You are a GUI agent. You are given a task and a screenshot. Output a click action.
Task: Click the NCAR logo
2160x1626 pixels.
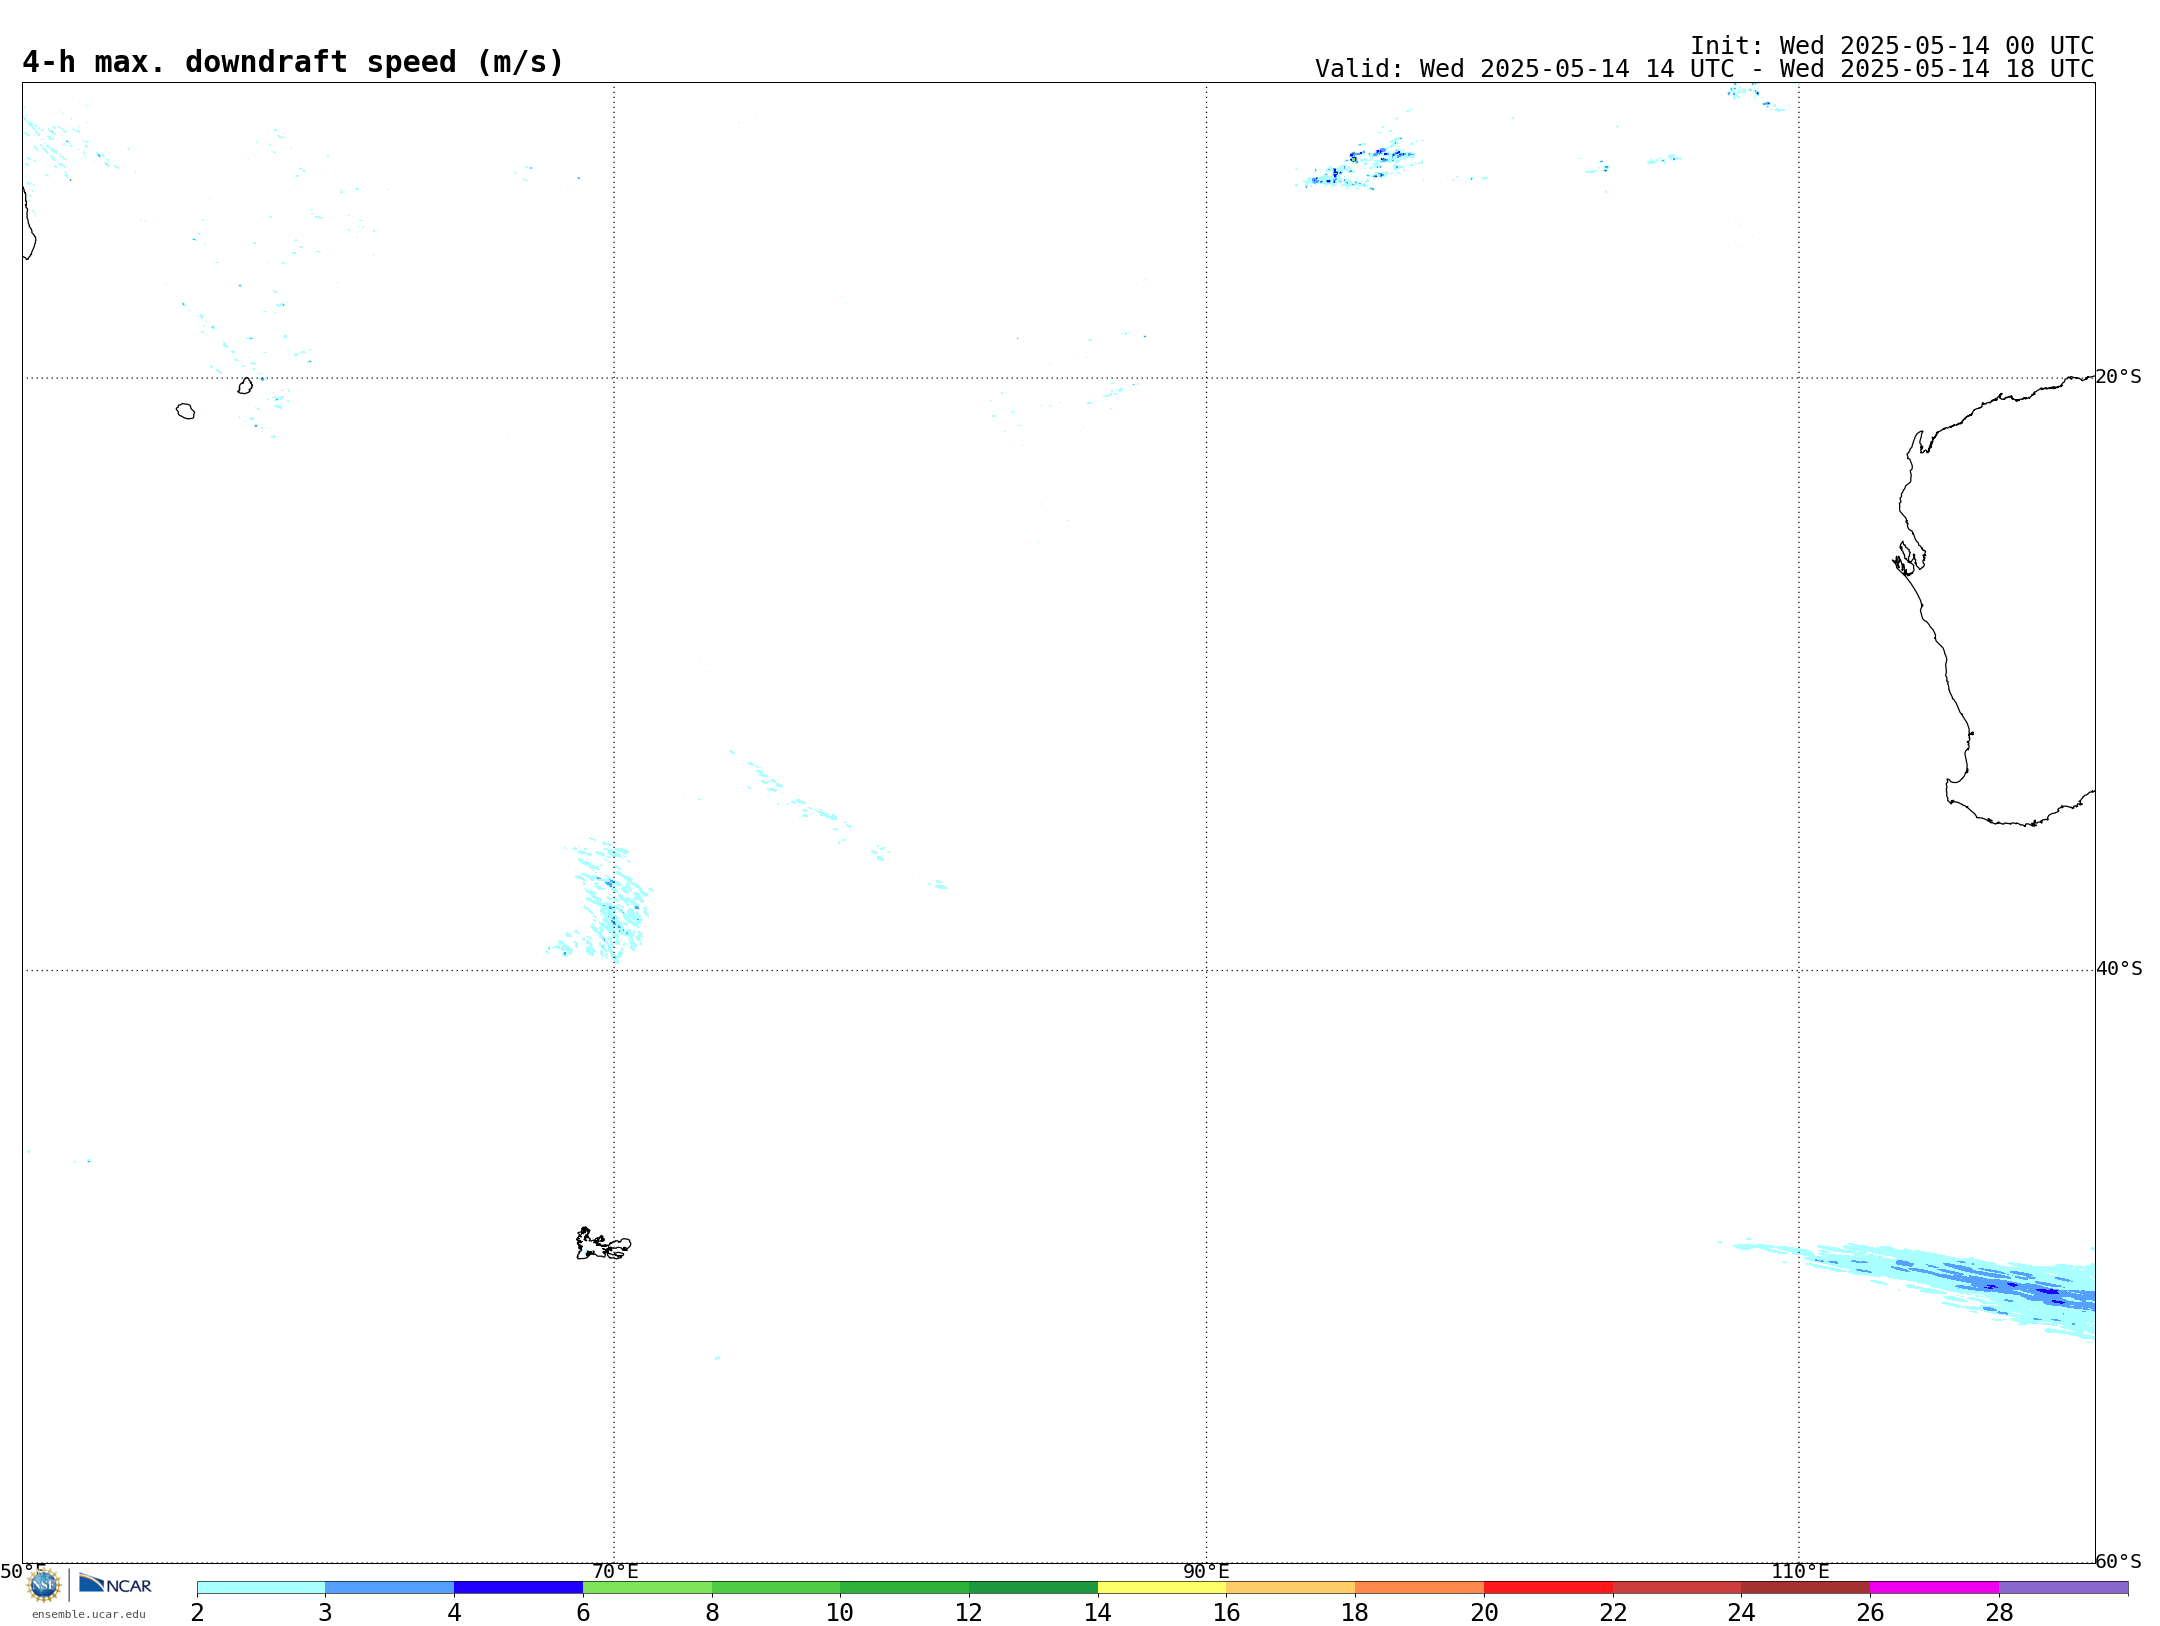pos(115,1584)
